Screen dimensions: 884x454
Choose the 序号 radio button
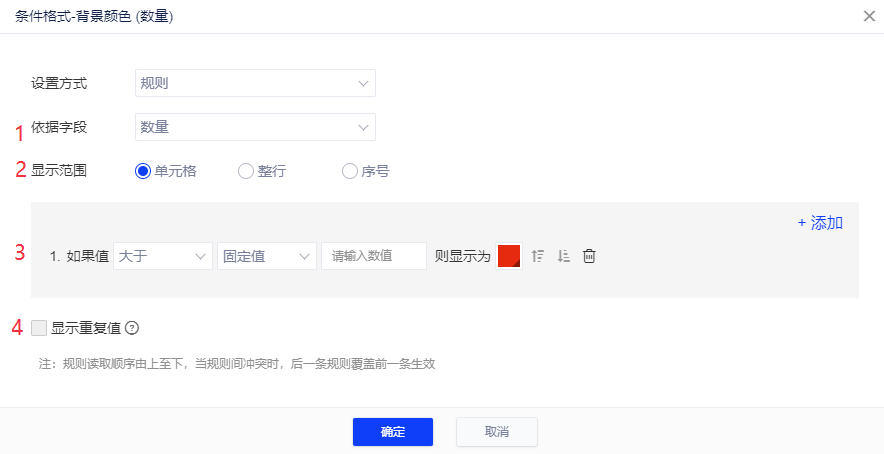coord(350,171)
